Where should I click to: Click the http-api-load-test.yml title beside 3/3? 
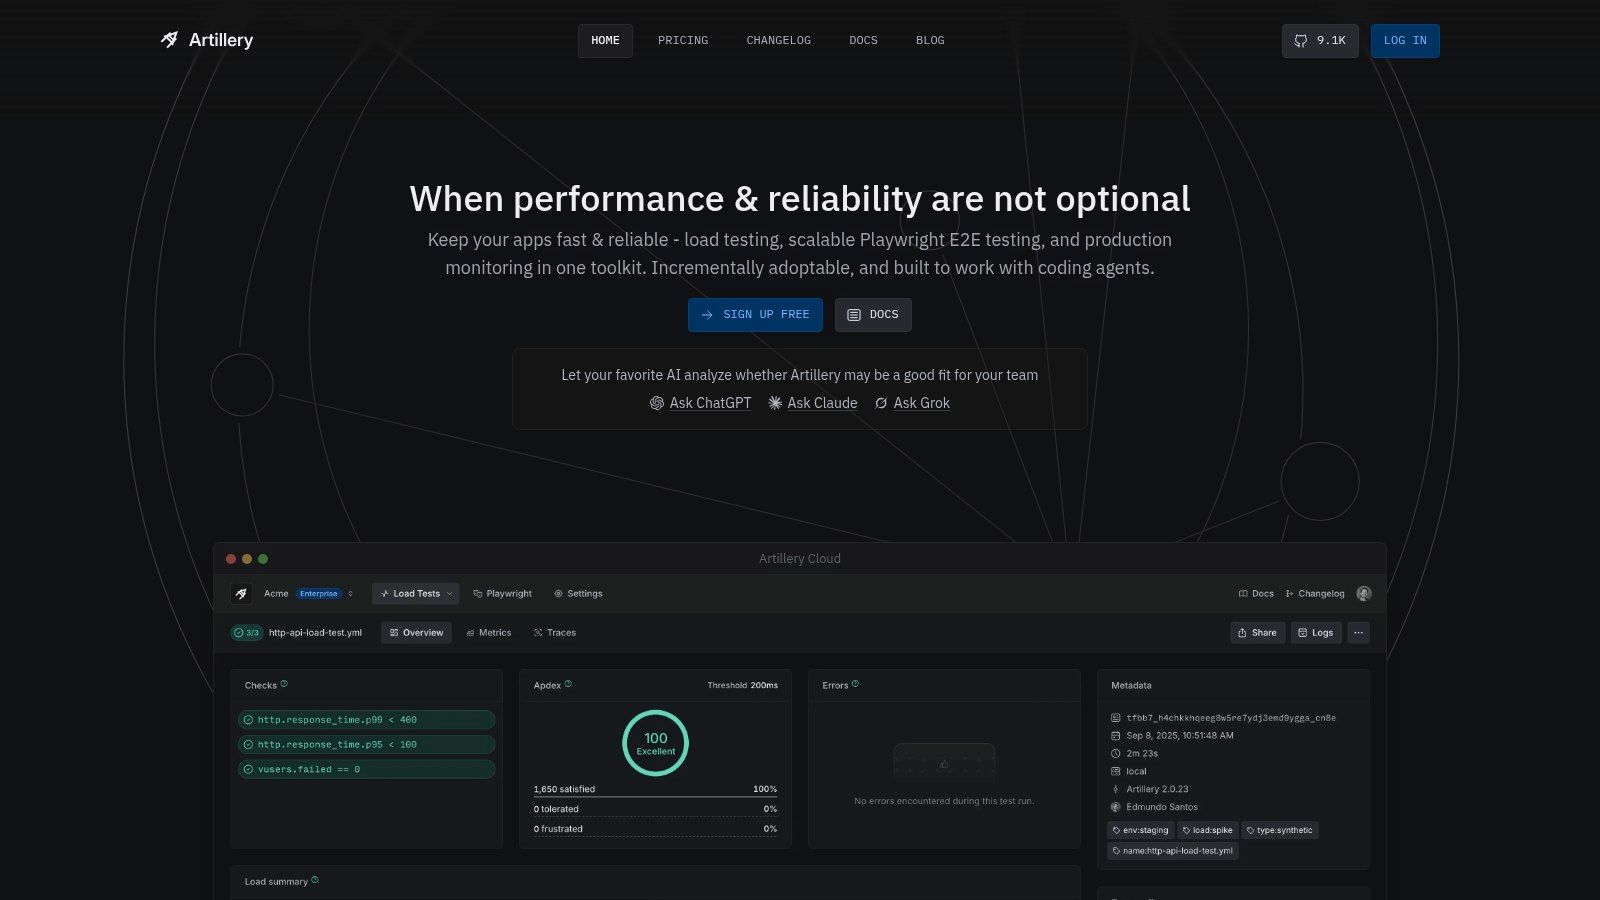(315, 633)
